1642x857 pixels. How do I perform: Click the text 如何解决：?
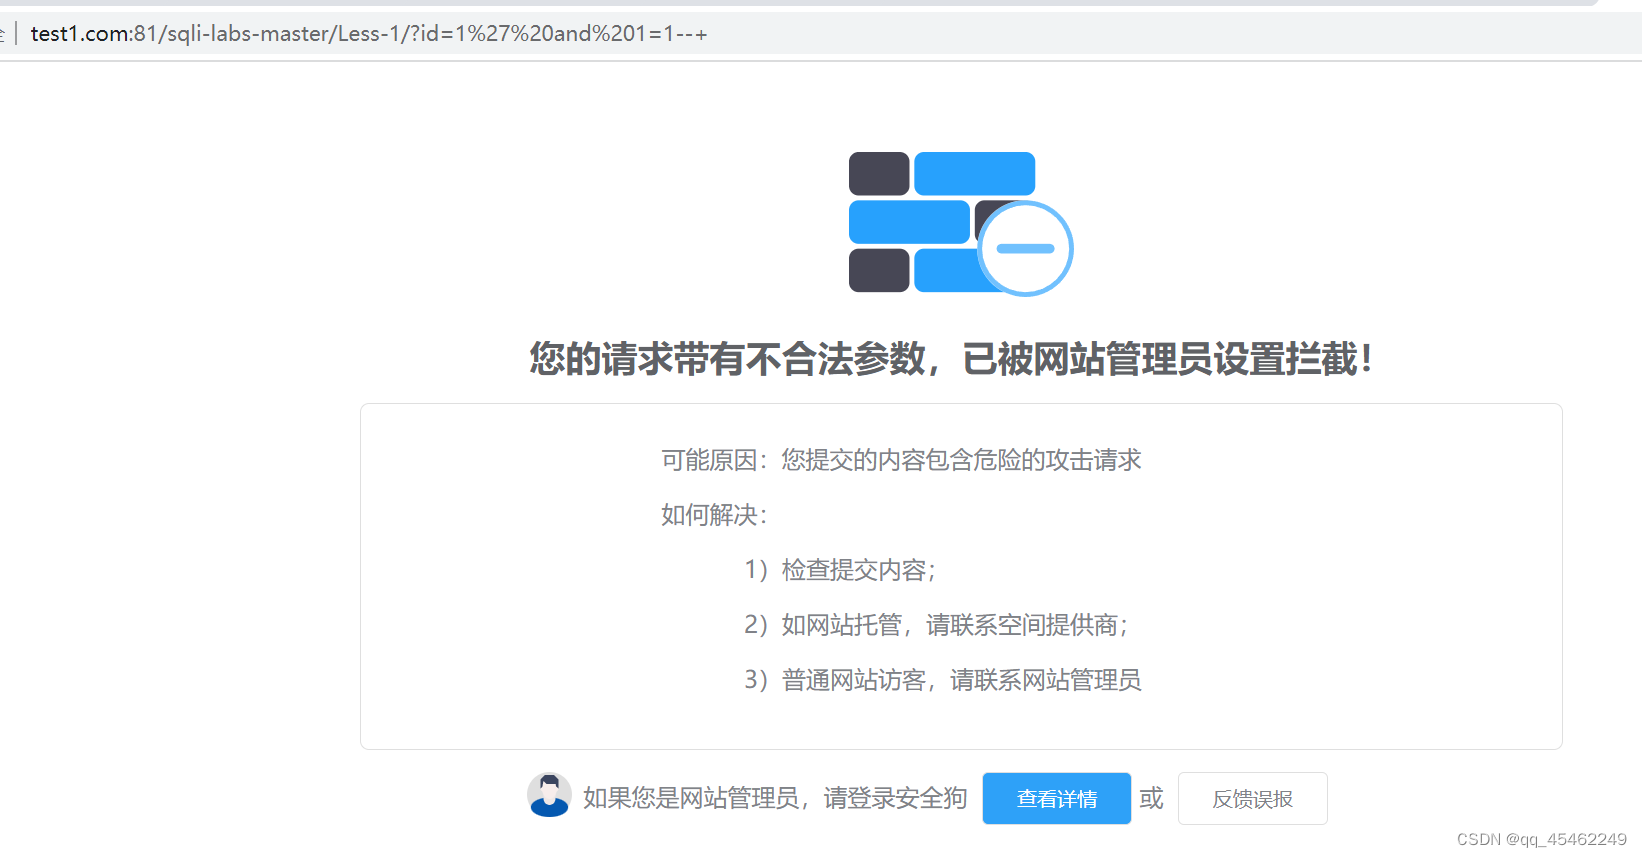tap(715, 515)
